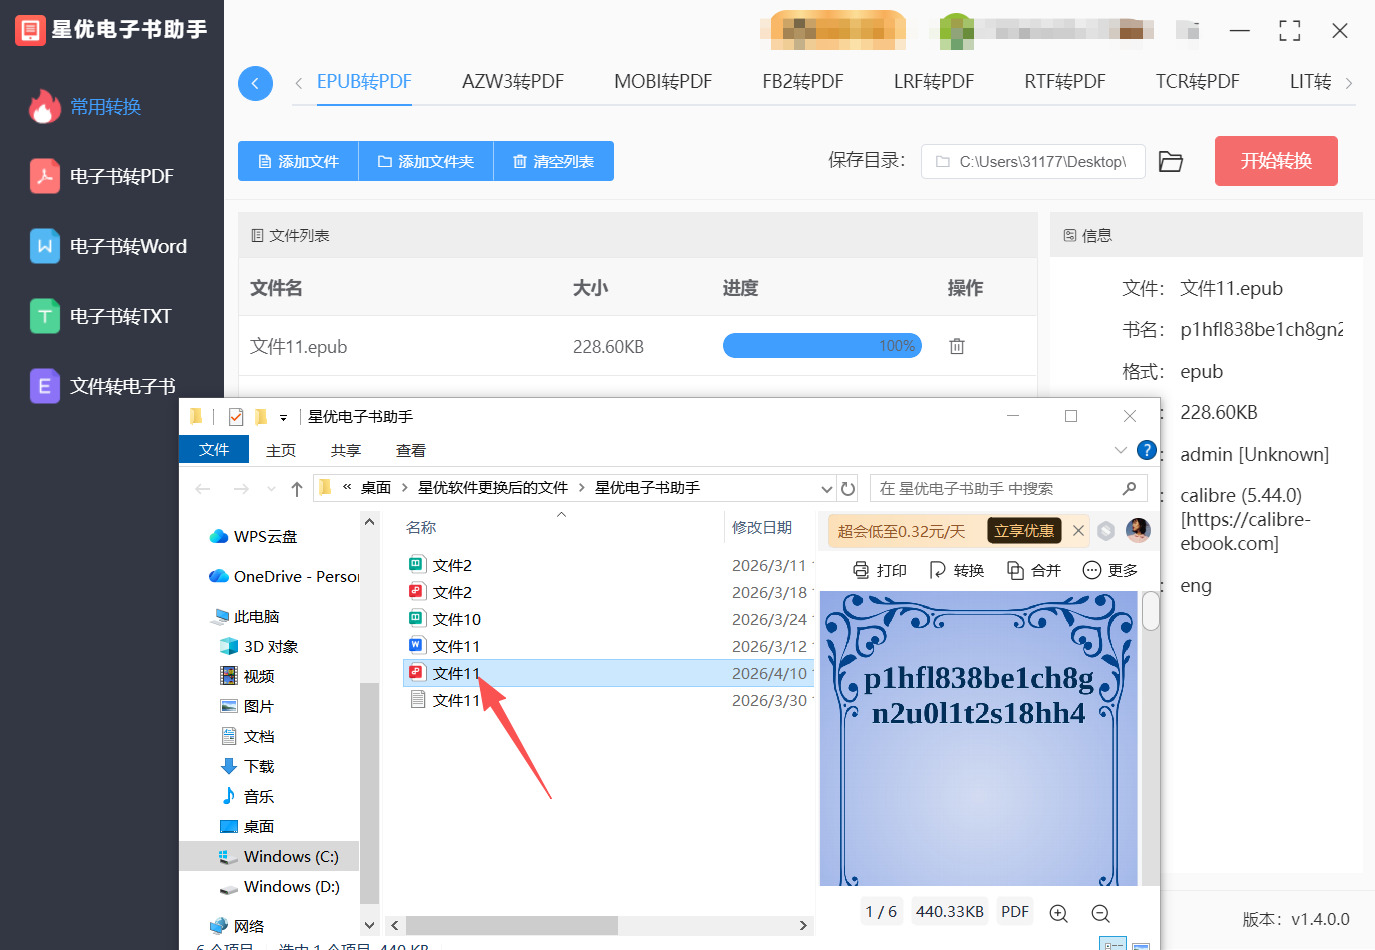Click the 合并 merge button in the preview
Screen dimensions: 1375x950
pos(1034,570)
